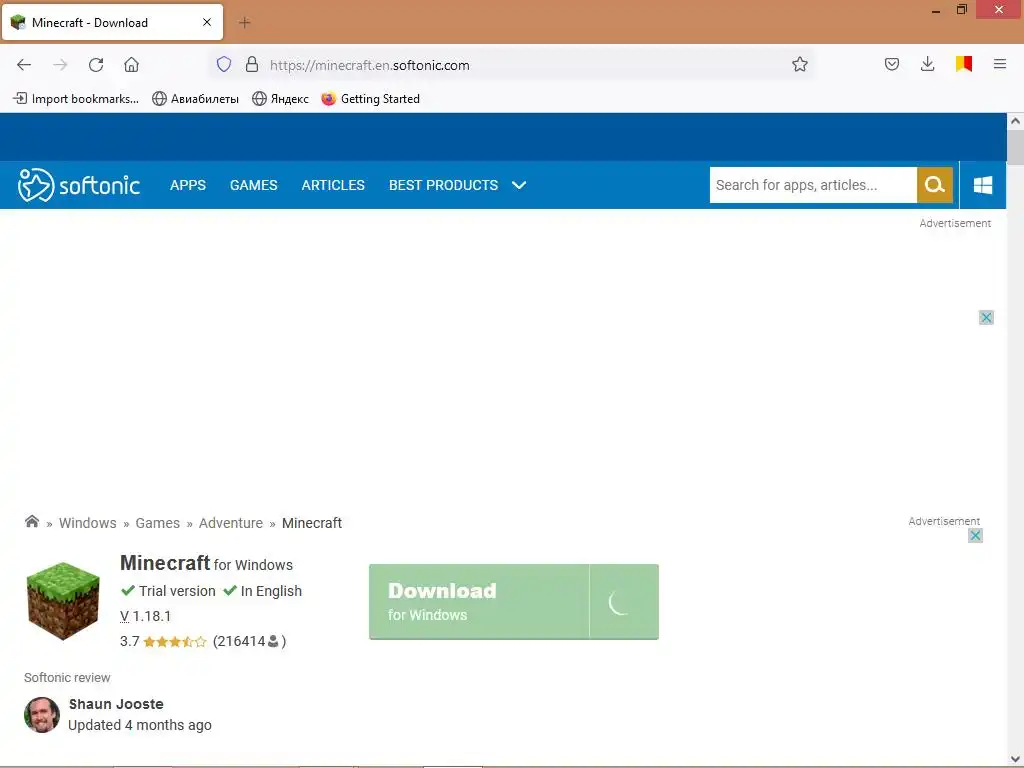Click the V 1.18.1 version text
The height and width of the screenshot is (768, 1024).
click(x=146, y=616)
